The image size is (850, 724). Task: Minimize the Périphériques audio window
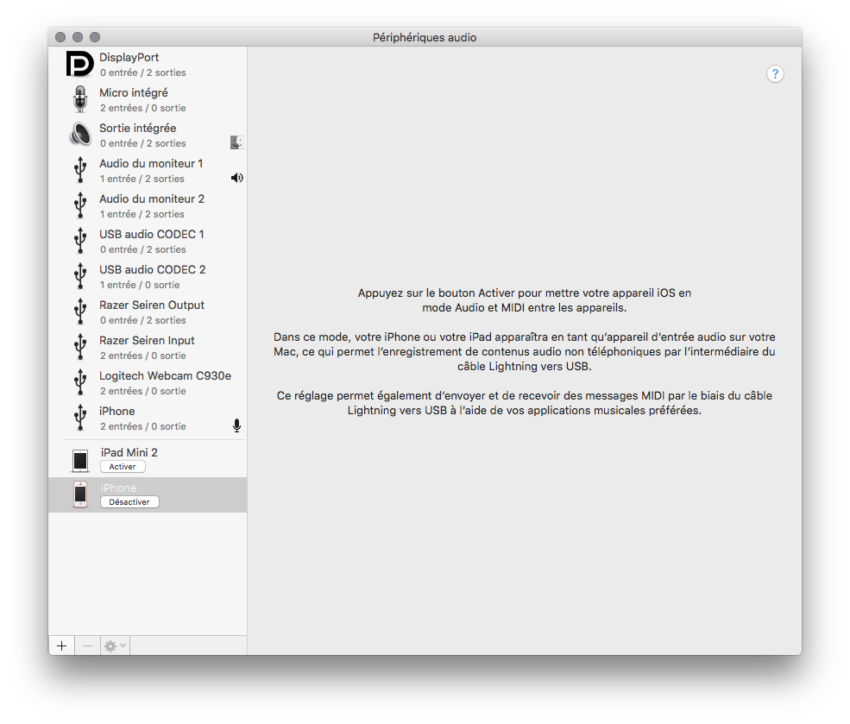[x=78, y=37]
